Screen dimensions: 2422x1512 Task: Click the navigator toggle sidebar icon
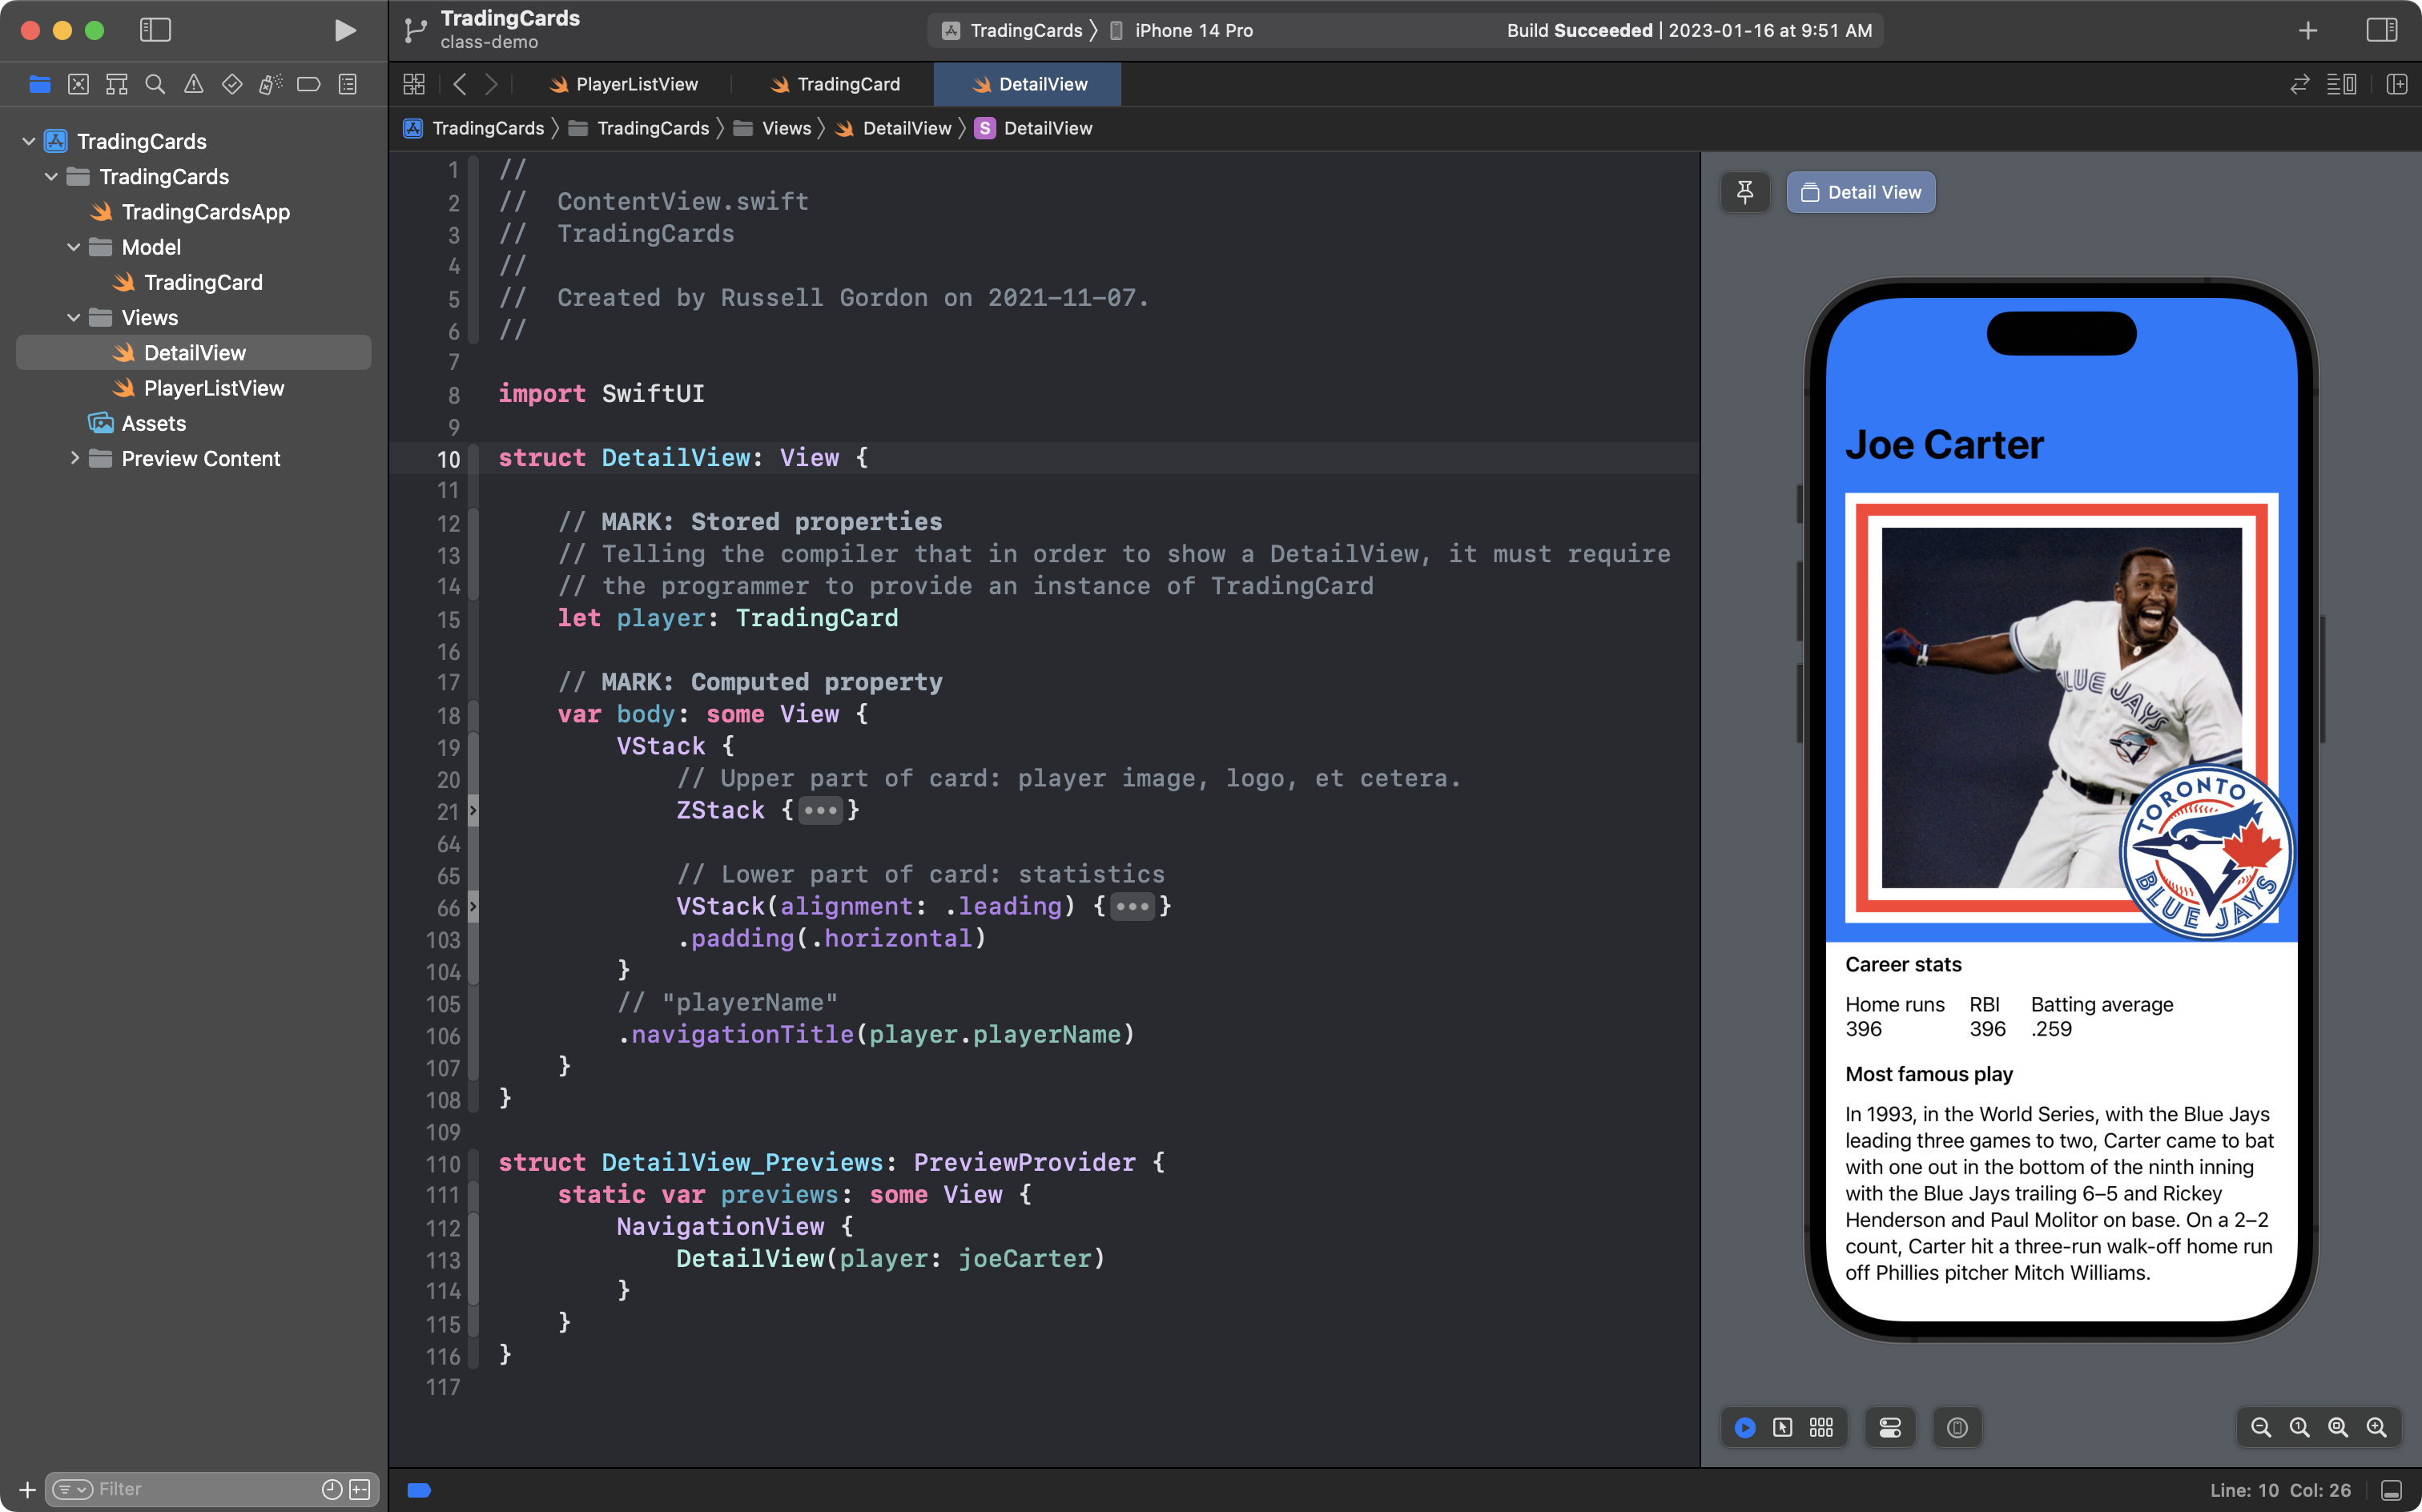coord(155,30)
